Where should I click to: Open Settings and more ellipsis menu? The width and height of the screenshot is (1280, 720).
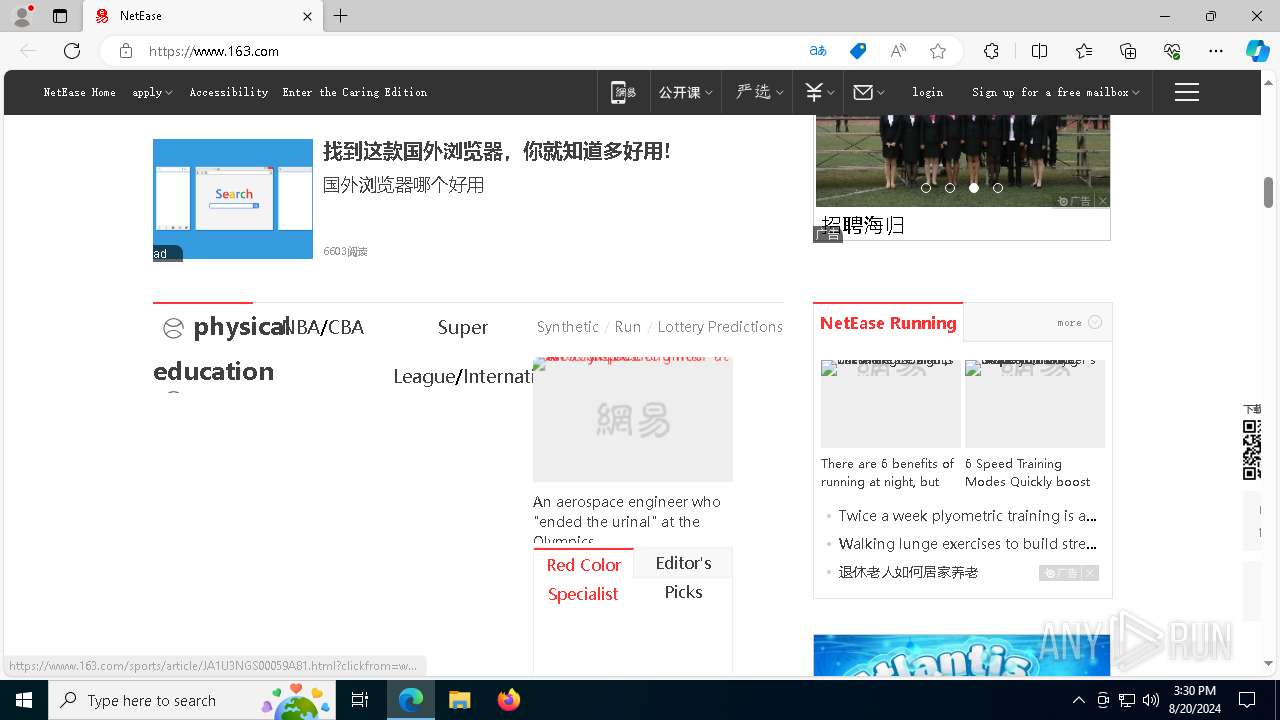coord(1216,51)
